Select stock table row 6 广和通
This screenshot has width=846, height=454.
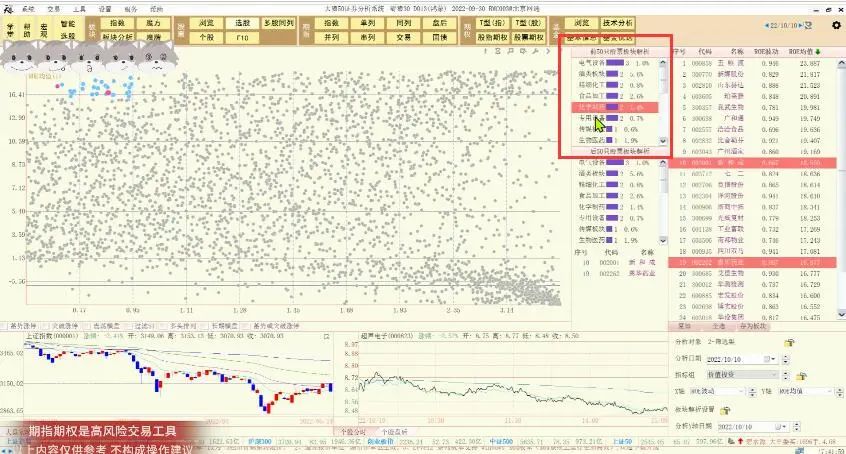click(x=753, y=118)
